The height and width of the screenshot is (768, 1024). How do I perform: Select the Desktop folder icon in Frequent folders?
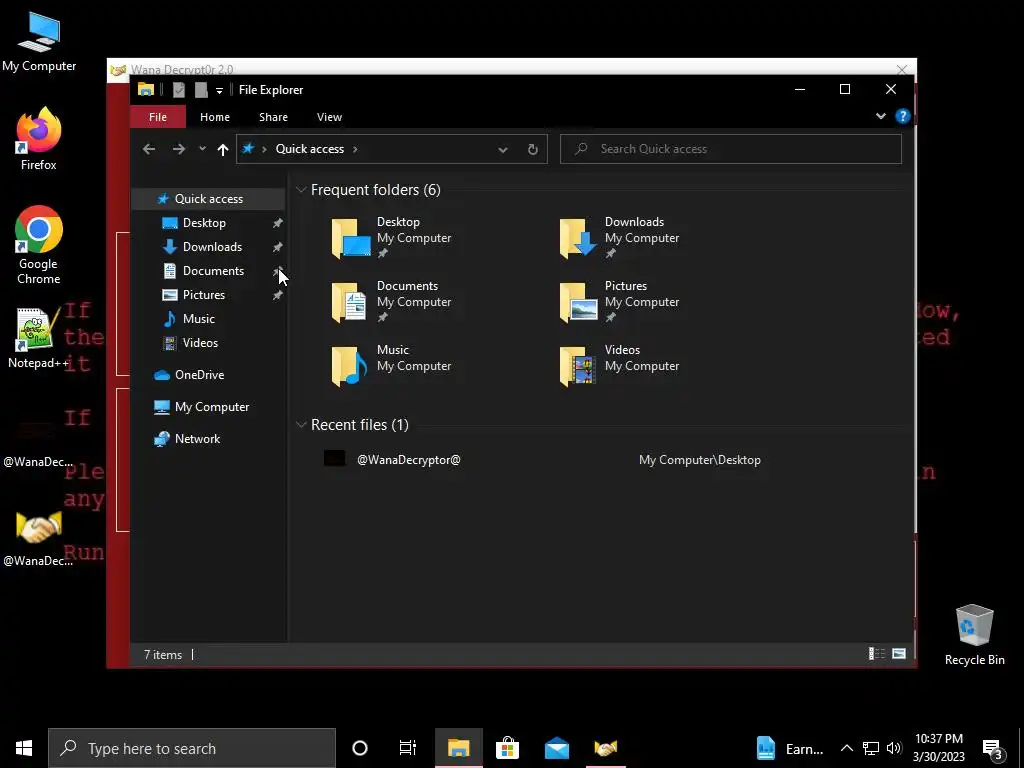pyautogui.click(x=351, y=238)
